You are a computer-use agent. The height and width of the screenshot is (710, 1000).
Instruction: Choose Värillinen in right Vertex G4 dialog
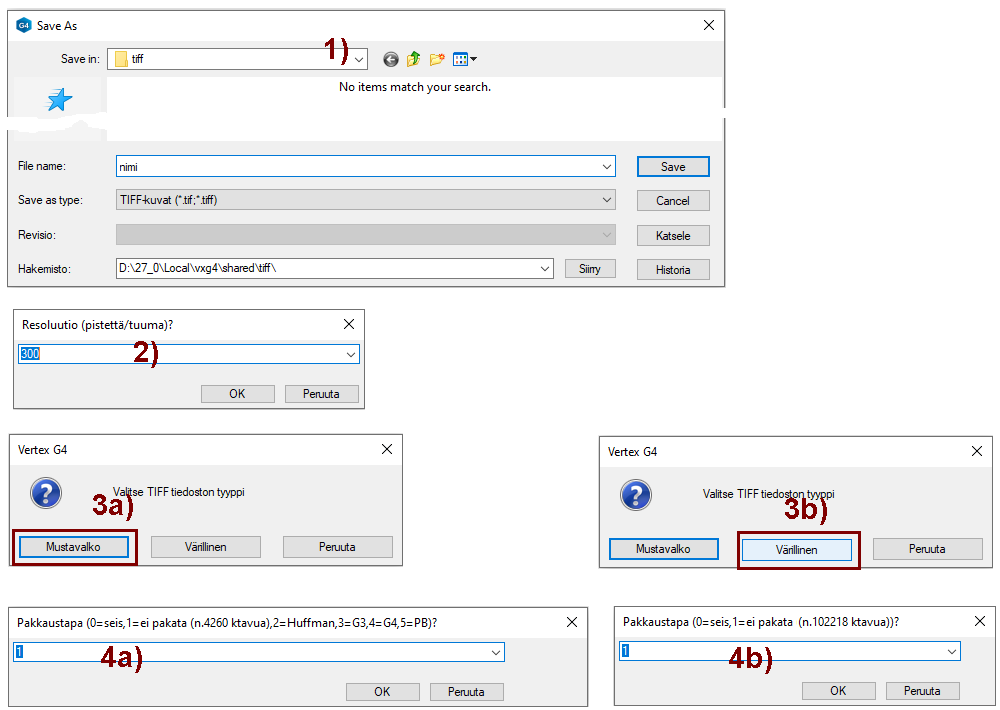[x=797, y=549]
